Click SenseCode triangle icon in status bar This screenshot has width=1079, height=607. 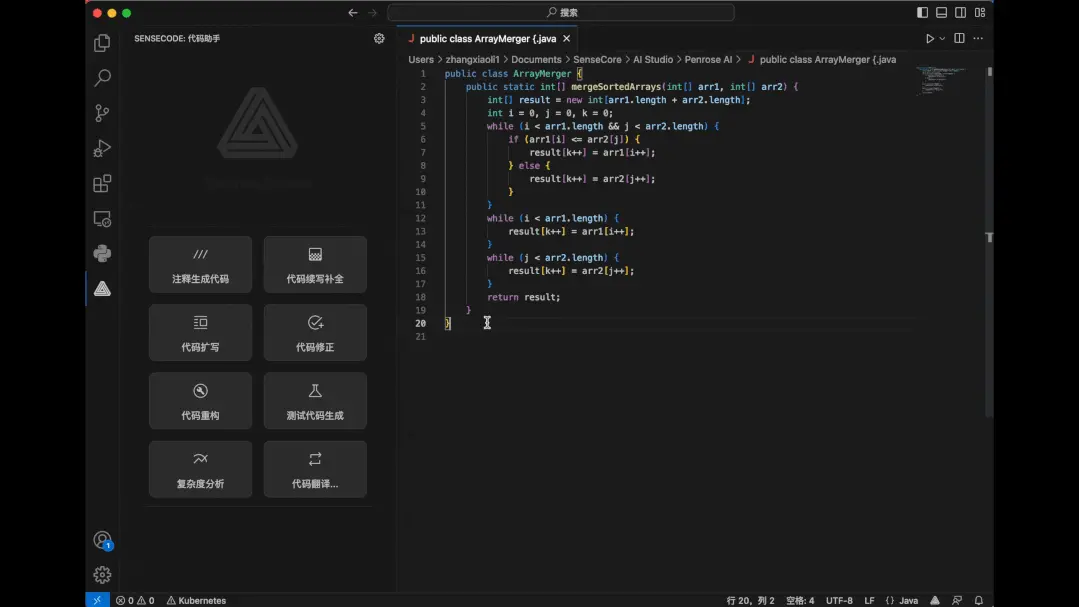[934, 600]
